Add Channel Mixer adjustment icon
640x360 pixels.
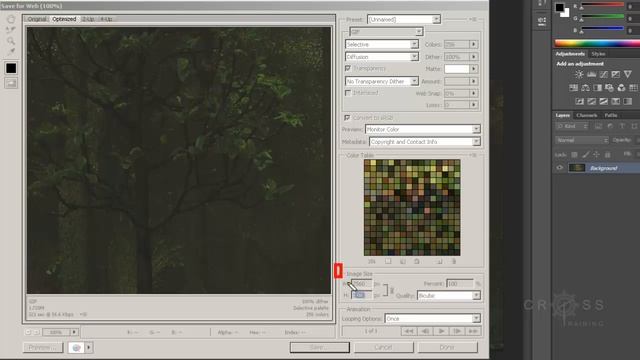tap(621, 88)
